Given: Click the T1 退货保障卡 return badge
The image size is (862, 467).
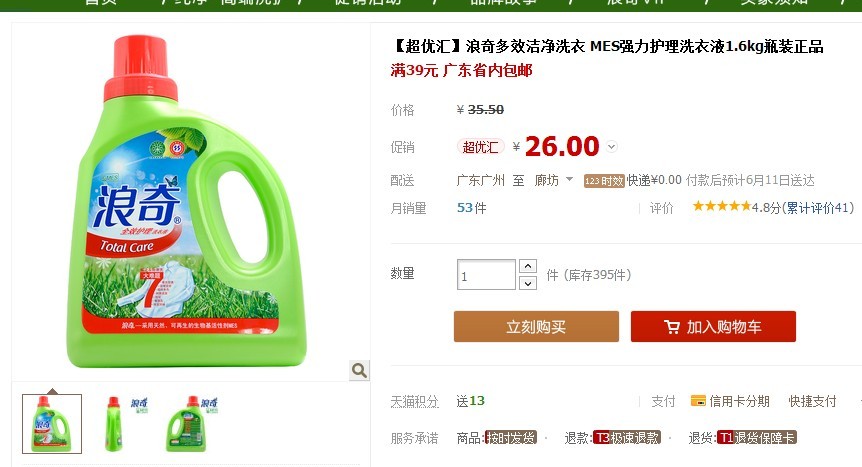Looking at the screenshot, I should tap(757, 438).
